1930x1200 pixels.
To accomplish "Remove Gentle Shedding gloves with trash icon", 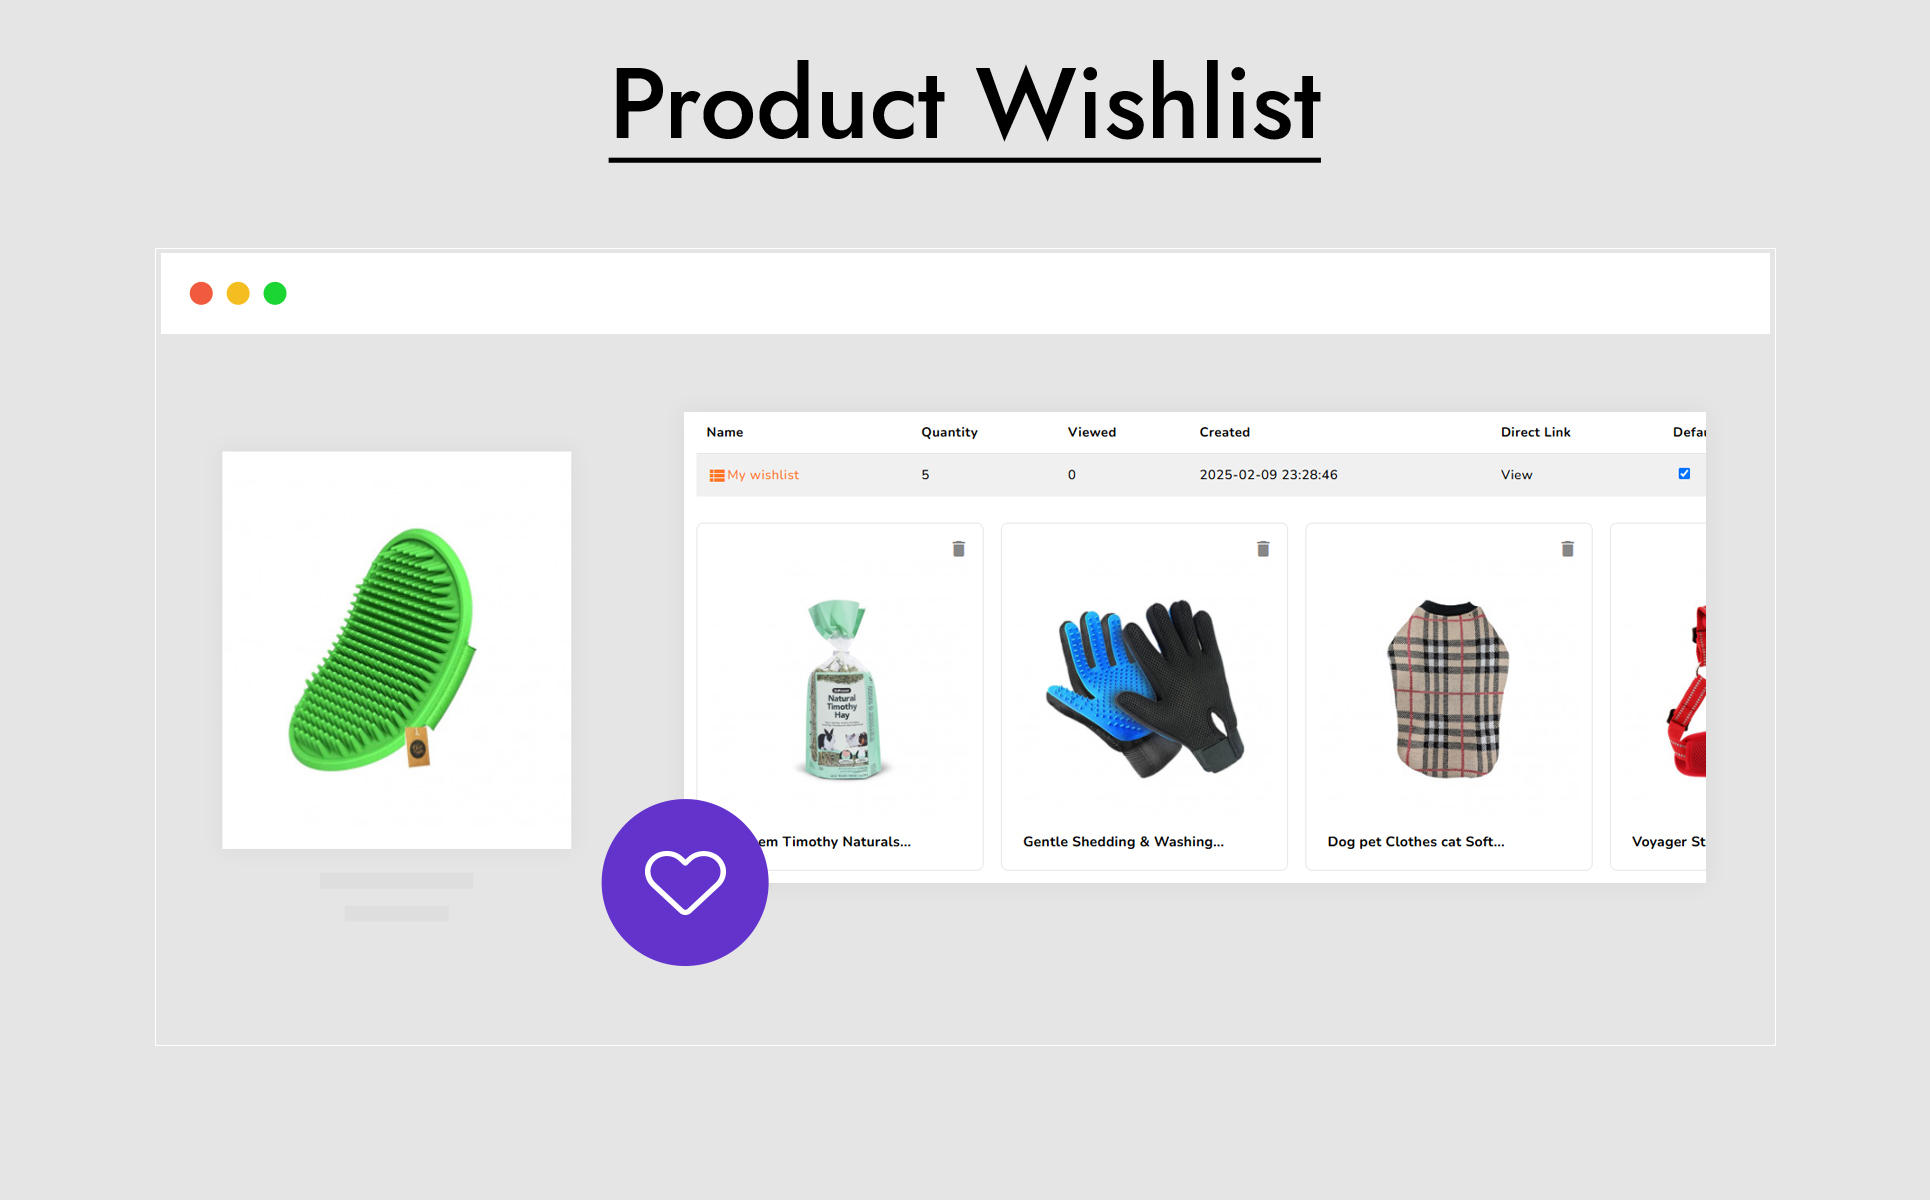I will pyautogui.click(x=1263, y=549).
